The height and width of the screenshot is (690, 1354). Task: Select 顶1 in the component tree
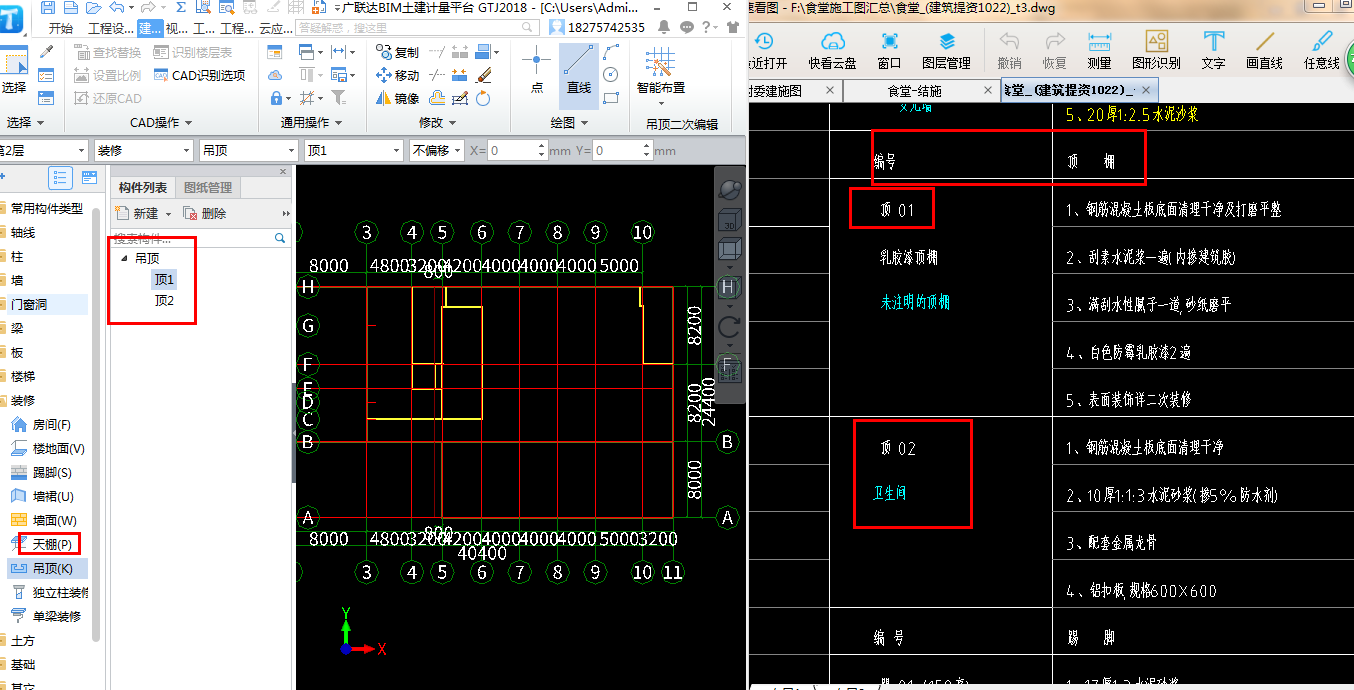coord(164,279)
